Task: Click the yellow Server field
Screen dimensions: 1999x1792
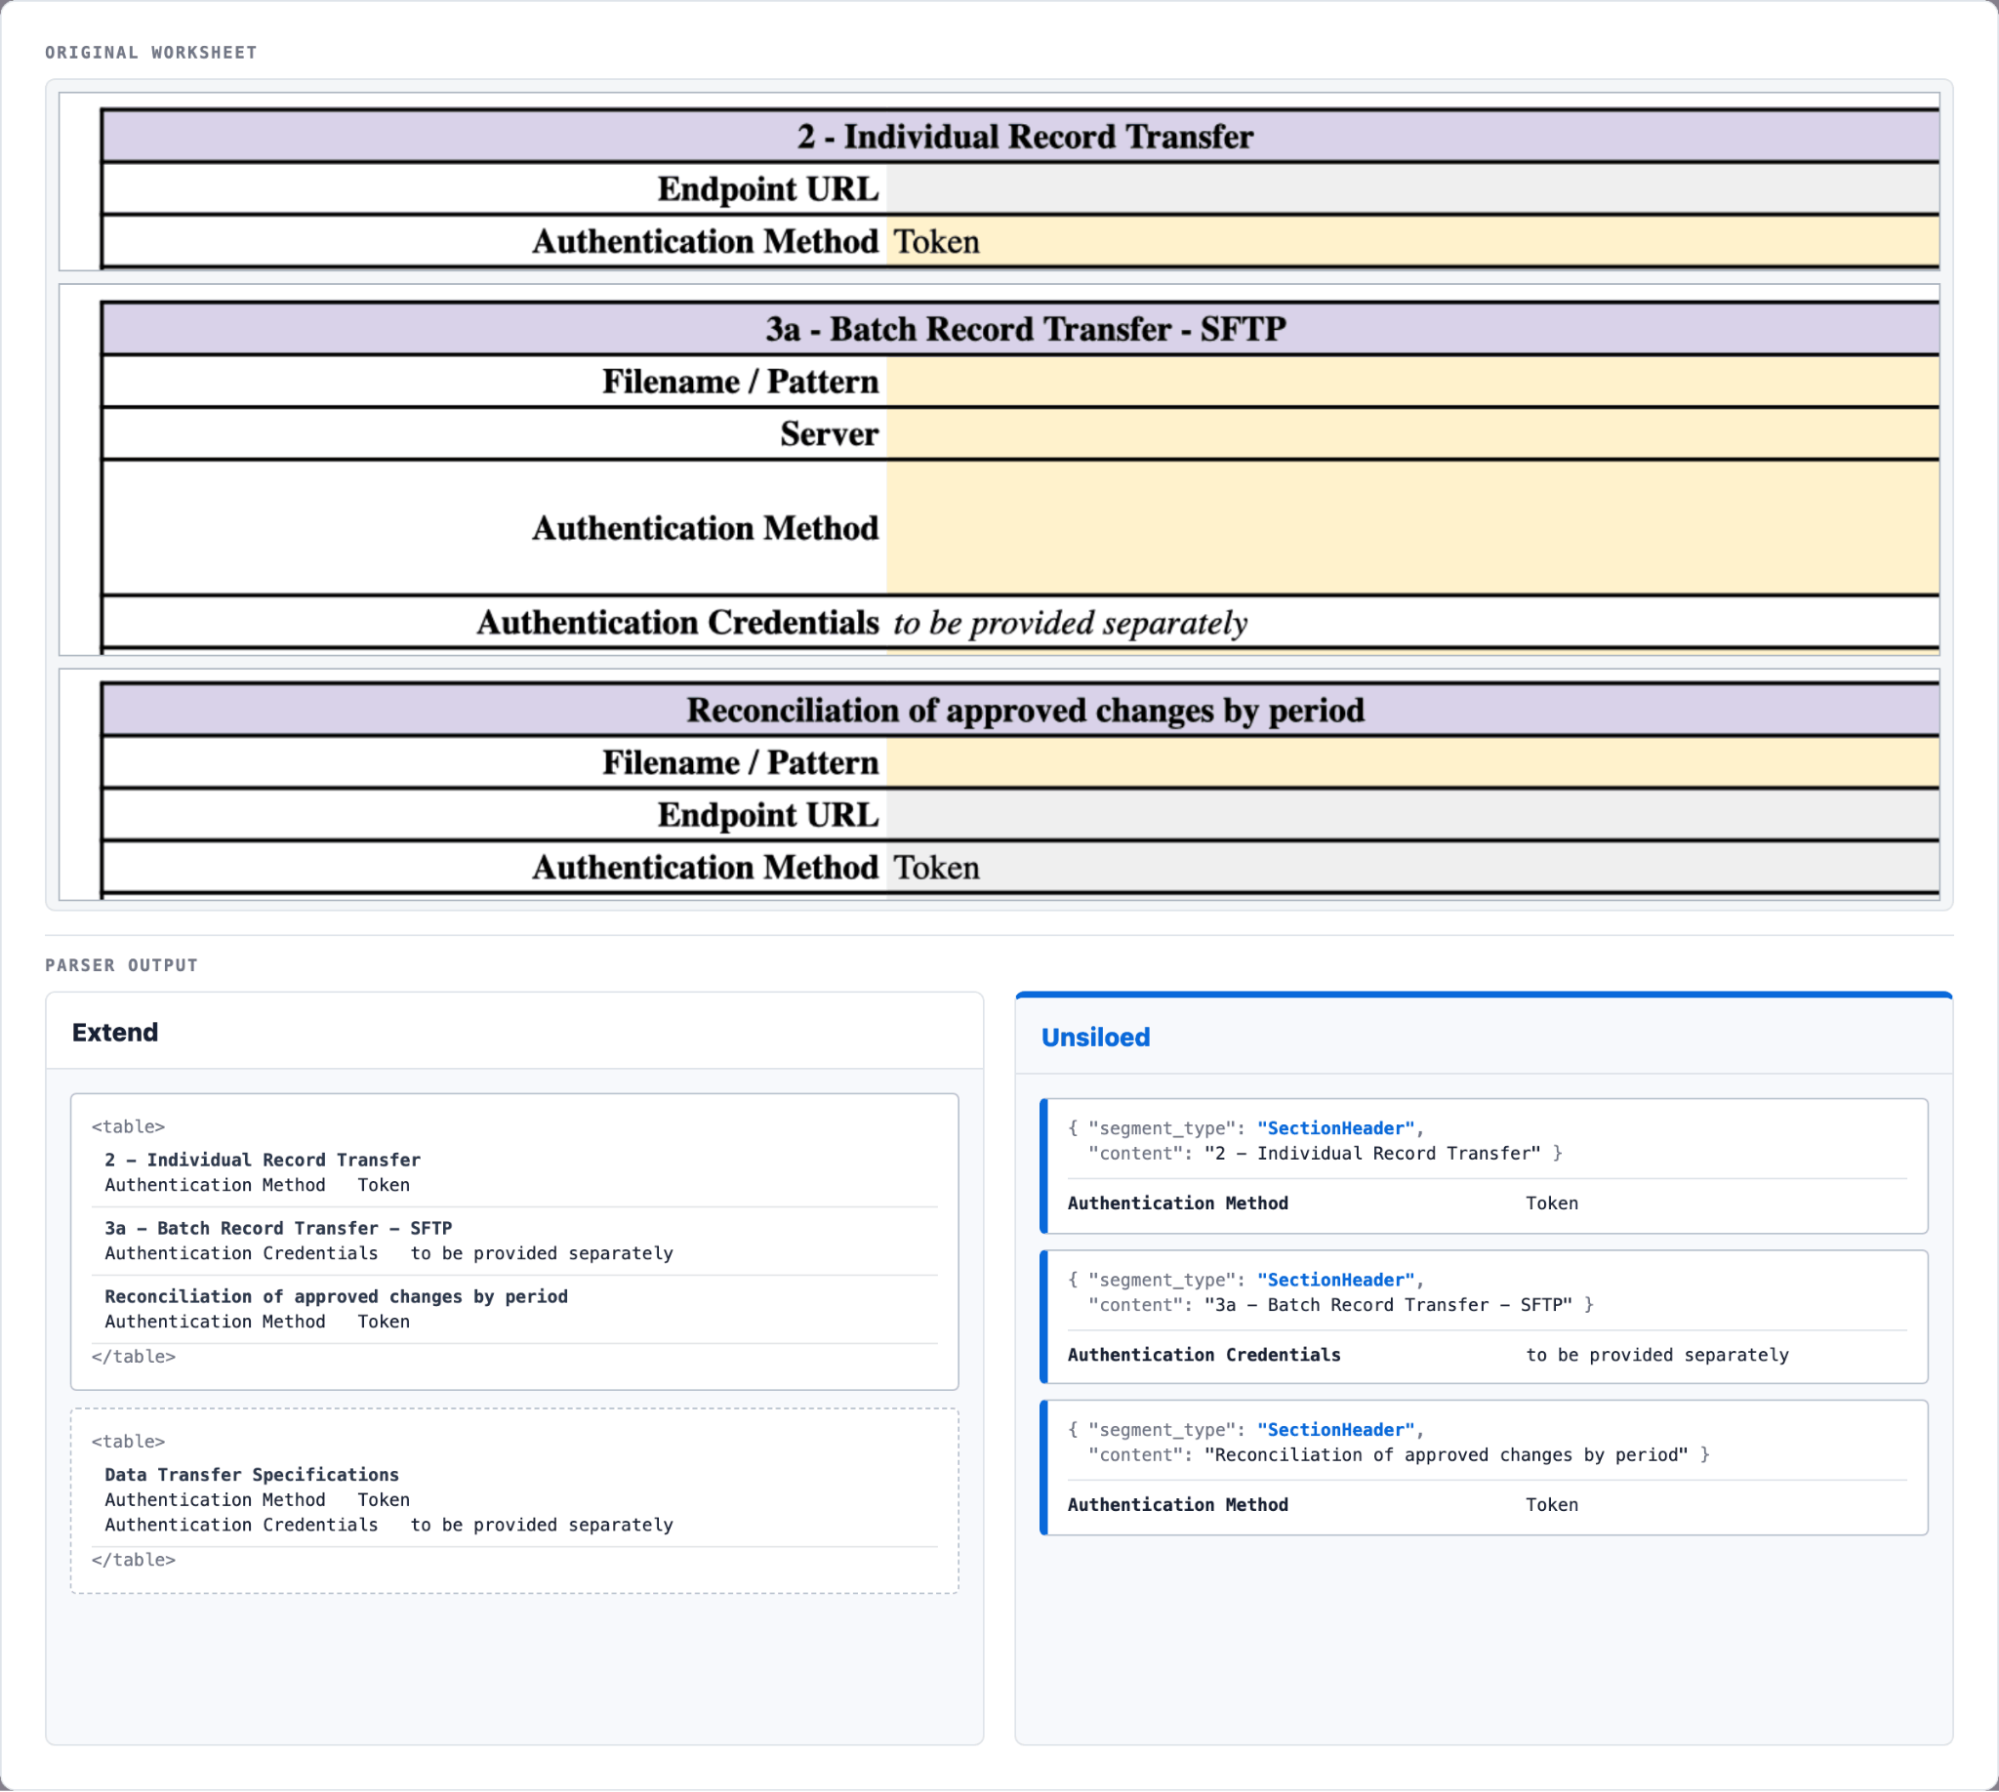Action: pos(1412,434)
